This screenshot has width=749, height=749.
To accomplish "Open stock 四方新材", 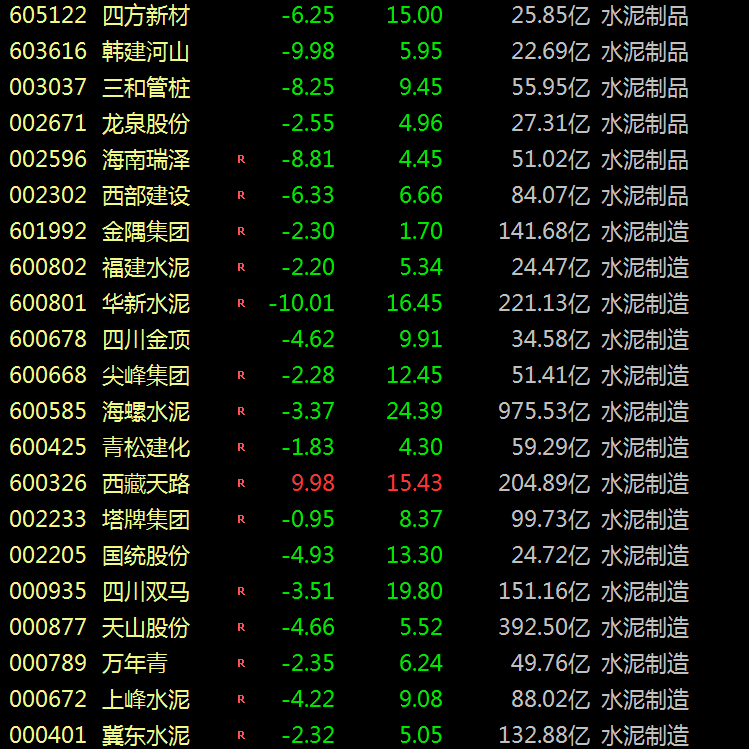I will pos(146,15).
